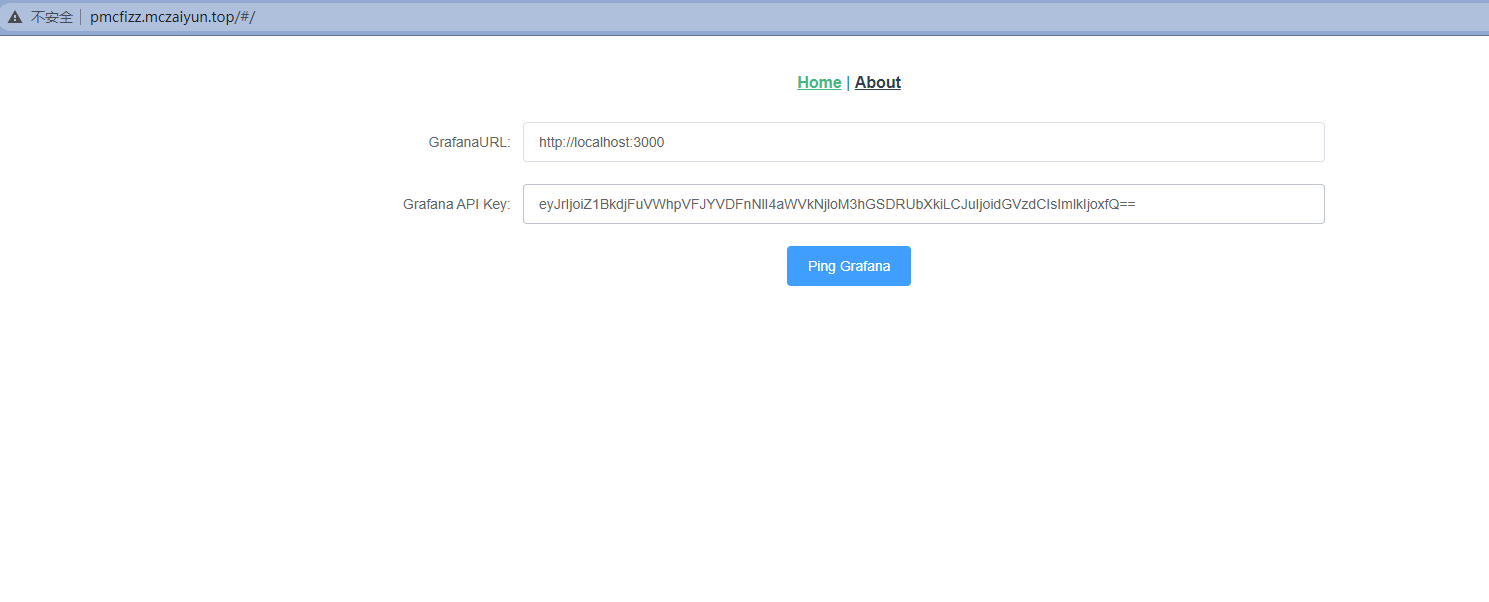Viewport: 1489px width, 602px height.
Task: Open the About navigation link
Action: tap(878, 82)
